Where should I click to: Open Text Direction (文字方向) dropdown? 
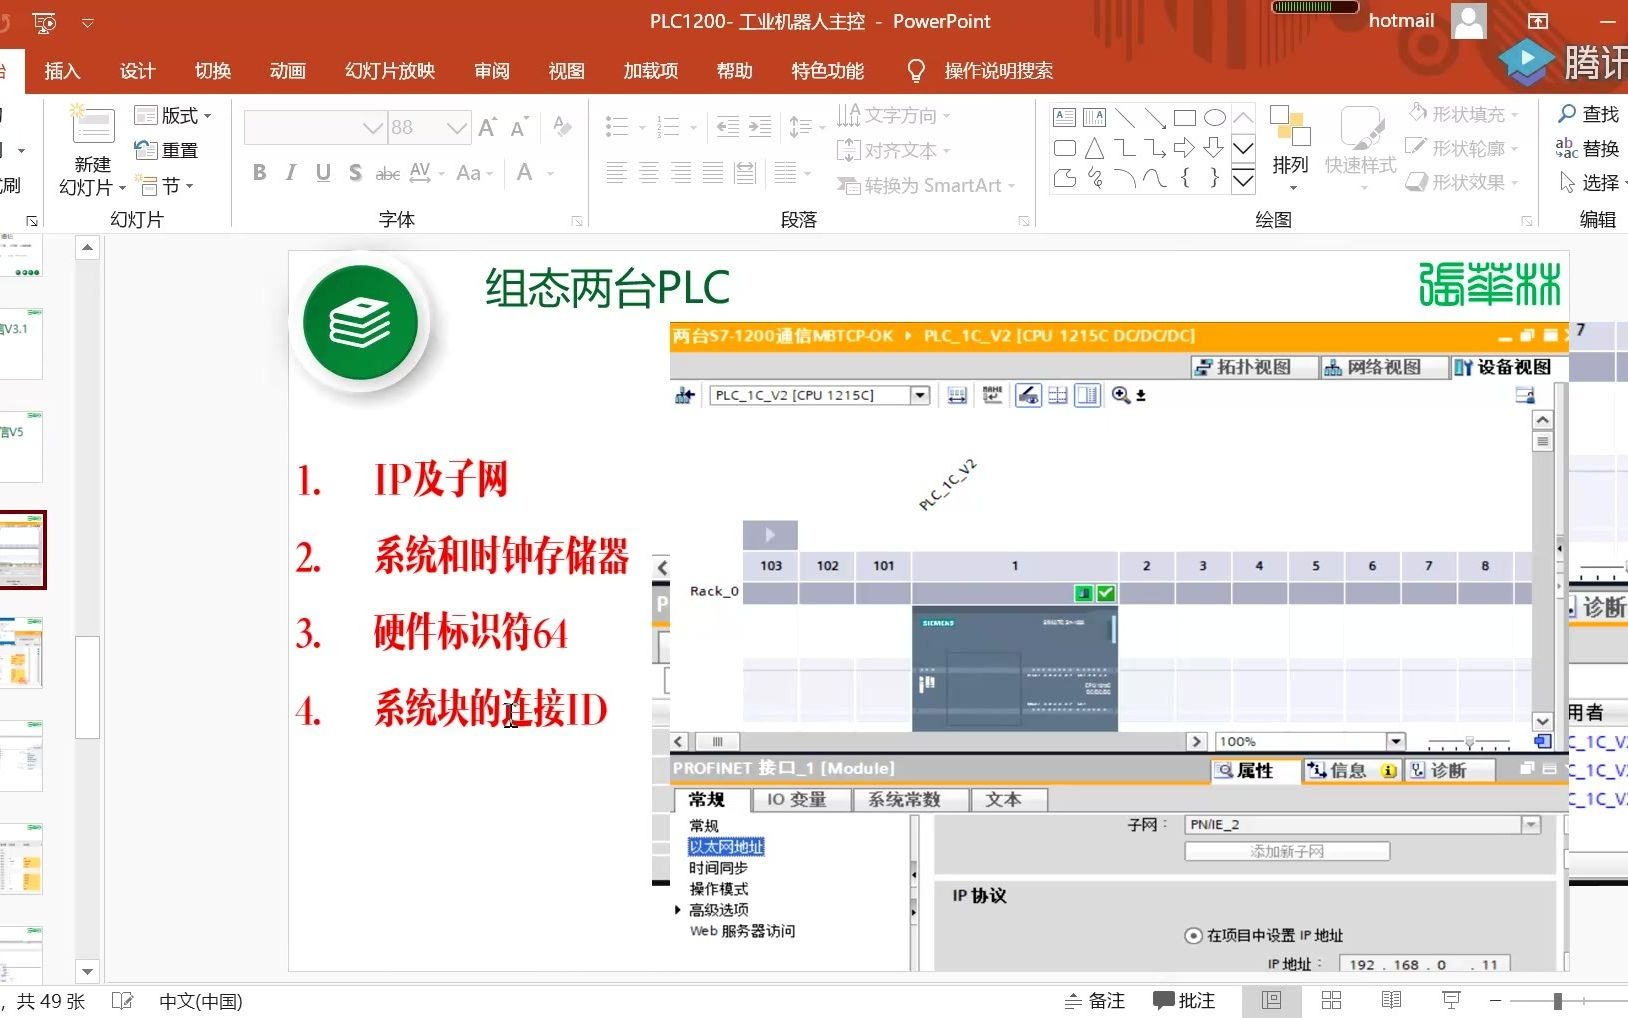tap(894, 116)
